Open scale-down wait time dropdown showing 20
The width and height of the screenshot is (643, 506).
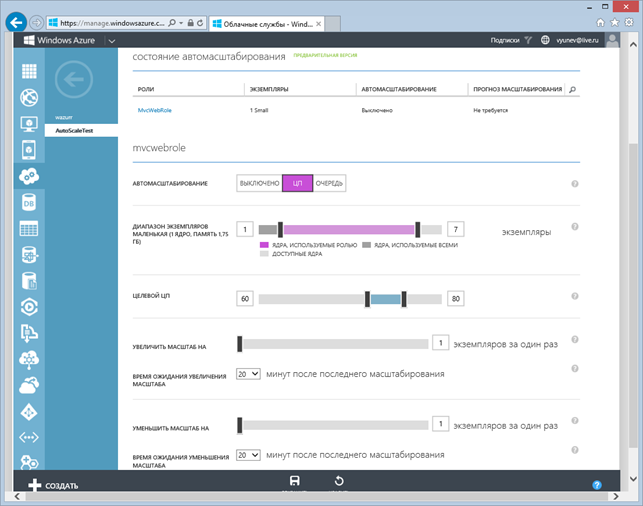pyautogui.click(x=248, y=455)
